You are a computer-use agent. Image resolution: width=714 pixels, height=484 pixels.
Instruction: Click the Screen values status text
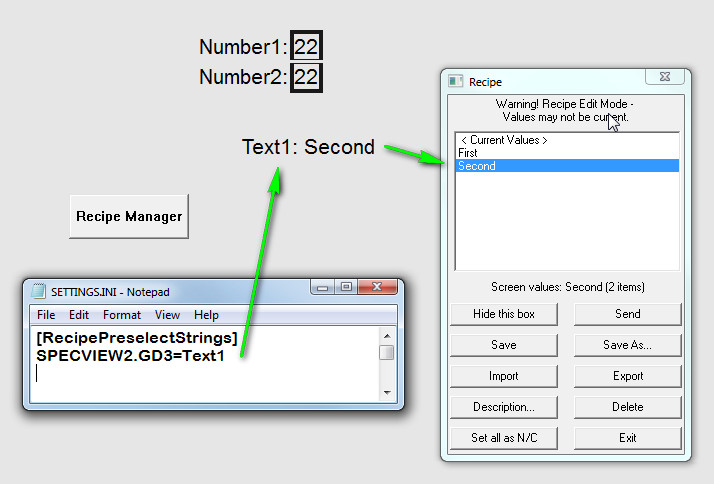567,287
